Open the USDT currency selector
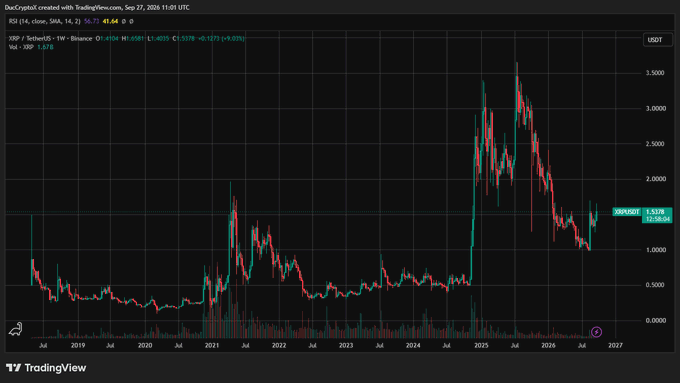This screenshot has height=383, width=680. click(x=657, y=40)
